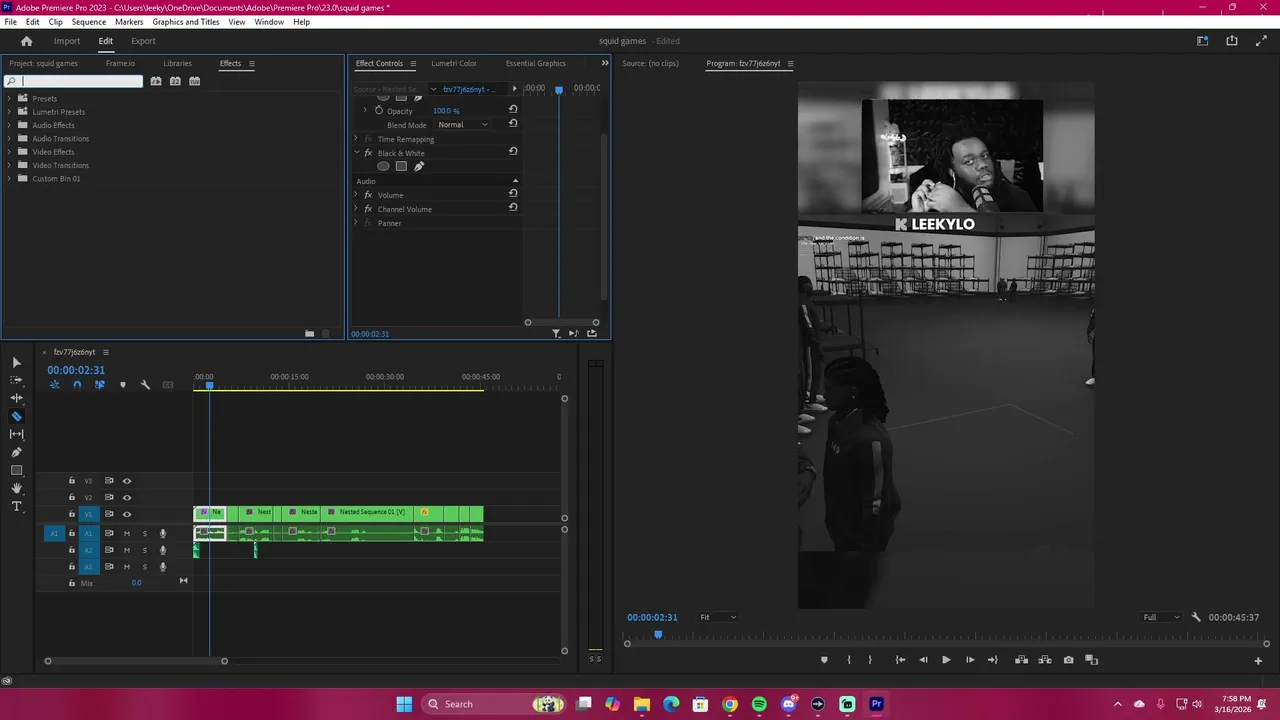Select the Slip tool
Screen dimensions: 1280x720
tap(16, 434)
